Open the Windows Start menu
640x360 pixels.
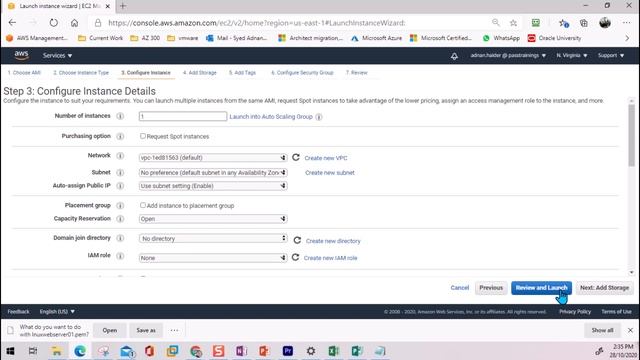pyautogui.click(x=10, y=351)
